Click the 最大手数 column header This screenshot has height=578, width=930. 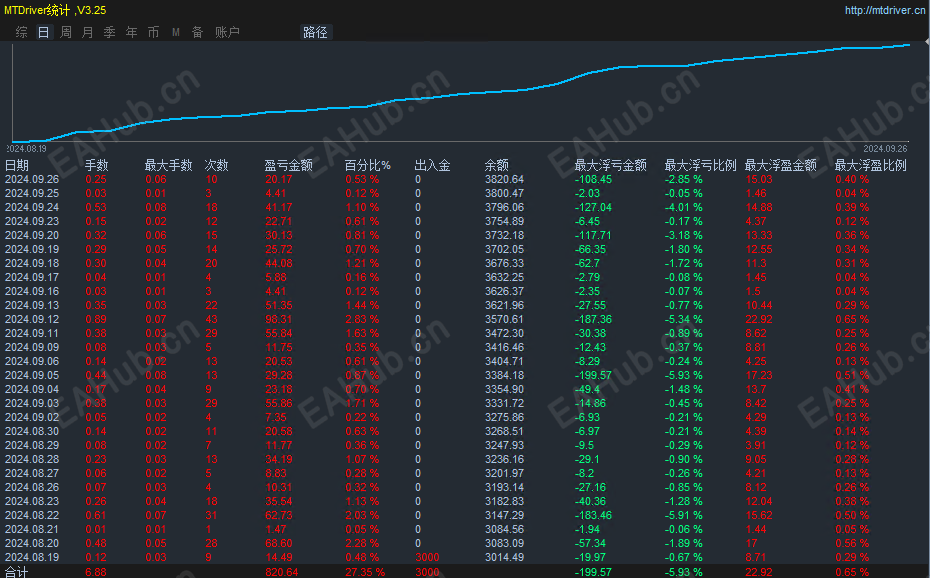[x=168, y=165]
